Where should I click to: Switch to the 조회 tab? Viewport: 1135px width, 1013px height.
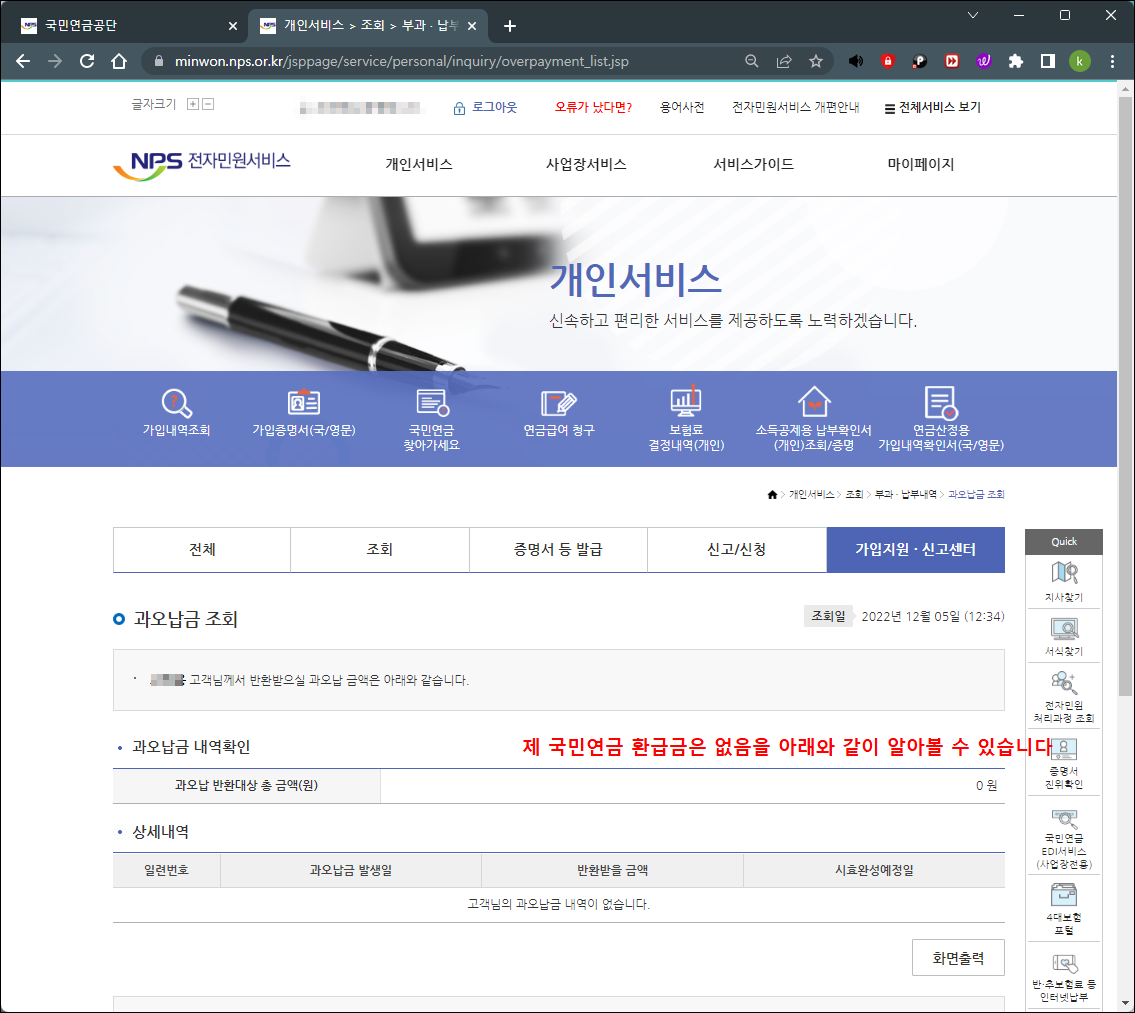(x=379, y=549)
